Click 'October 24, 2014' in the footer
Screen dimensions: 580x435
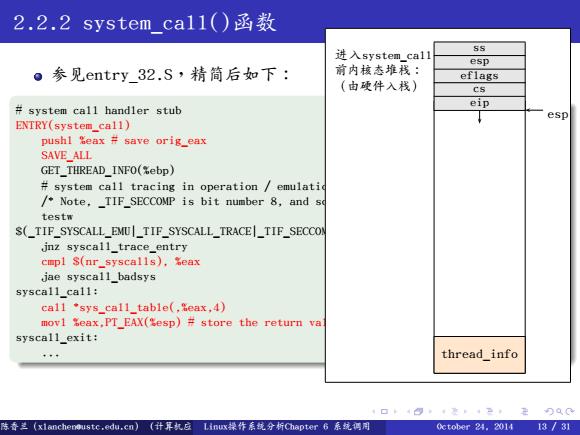click(474, 426)
